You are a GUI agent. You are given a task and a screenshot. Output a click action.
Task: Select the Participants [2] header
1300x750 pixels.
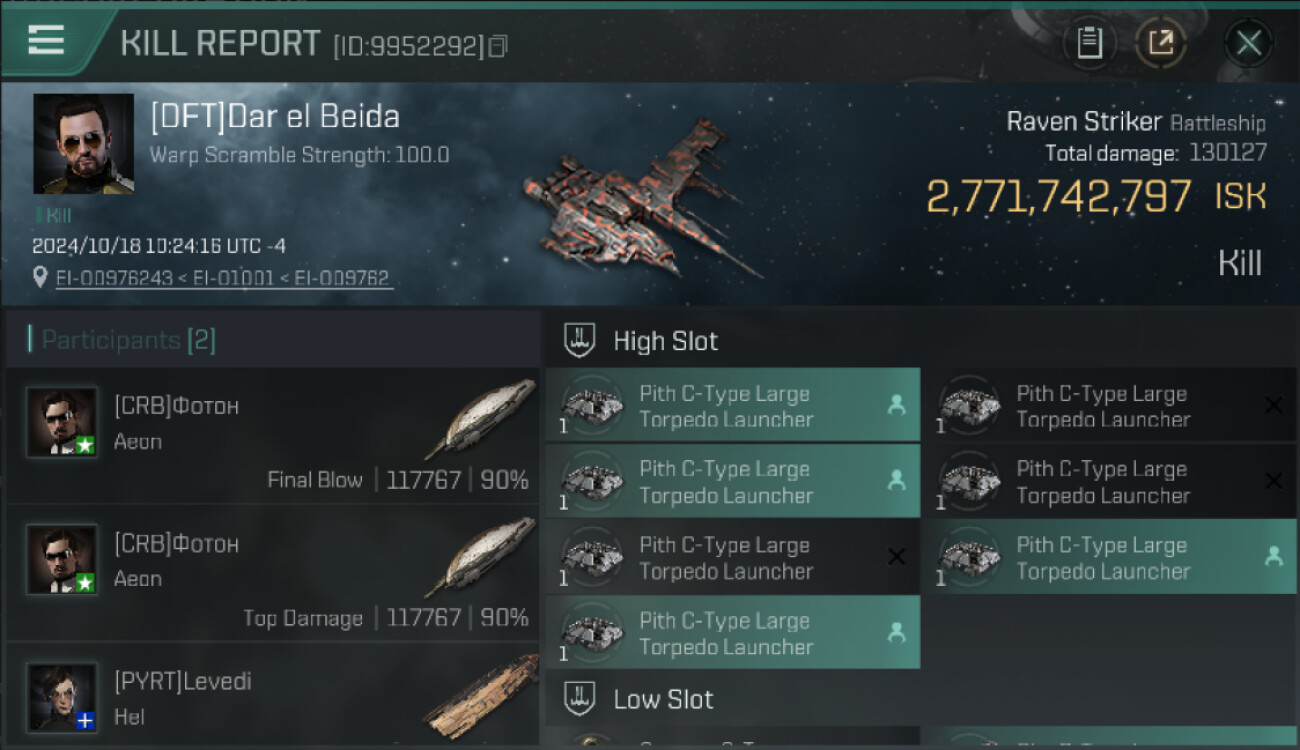click(x=121, y=340)
